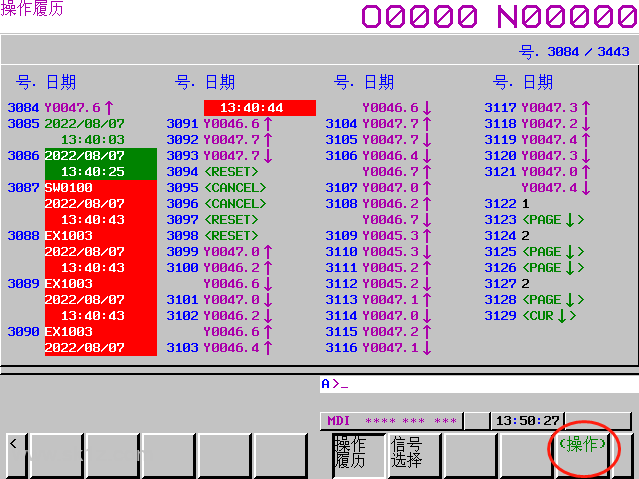Select entry 3096 <CANCEL>
Image resolution: width=639 pixels, height=479 pixels.
click(x=216, y=203)
